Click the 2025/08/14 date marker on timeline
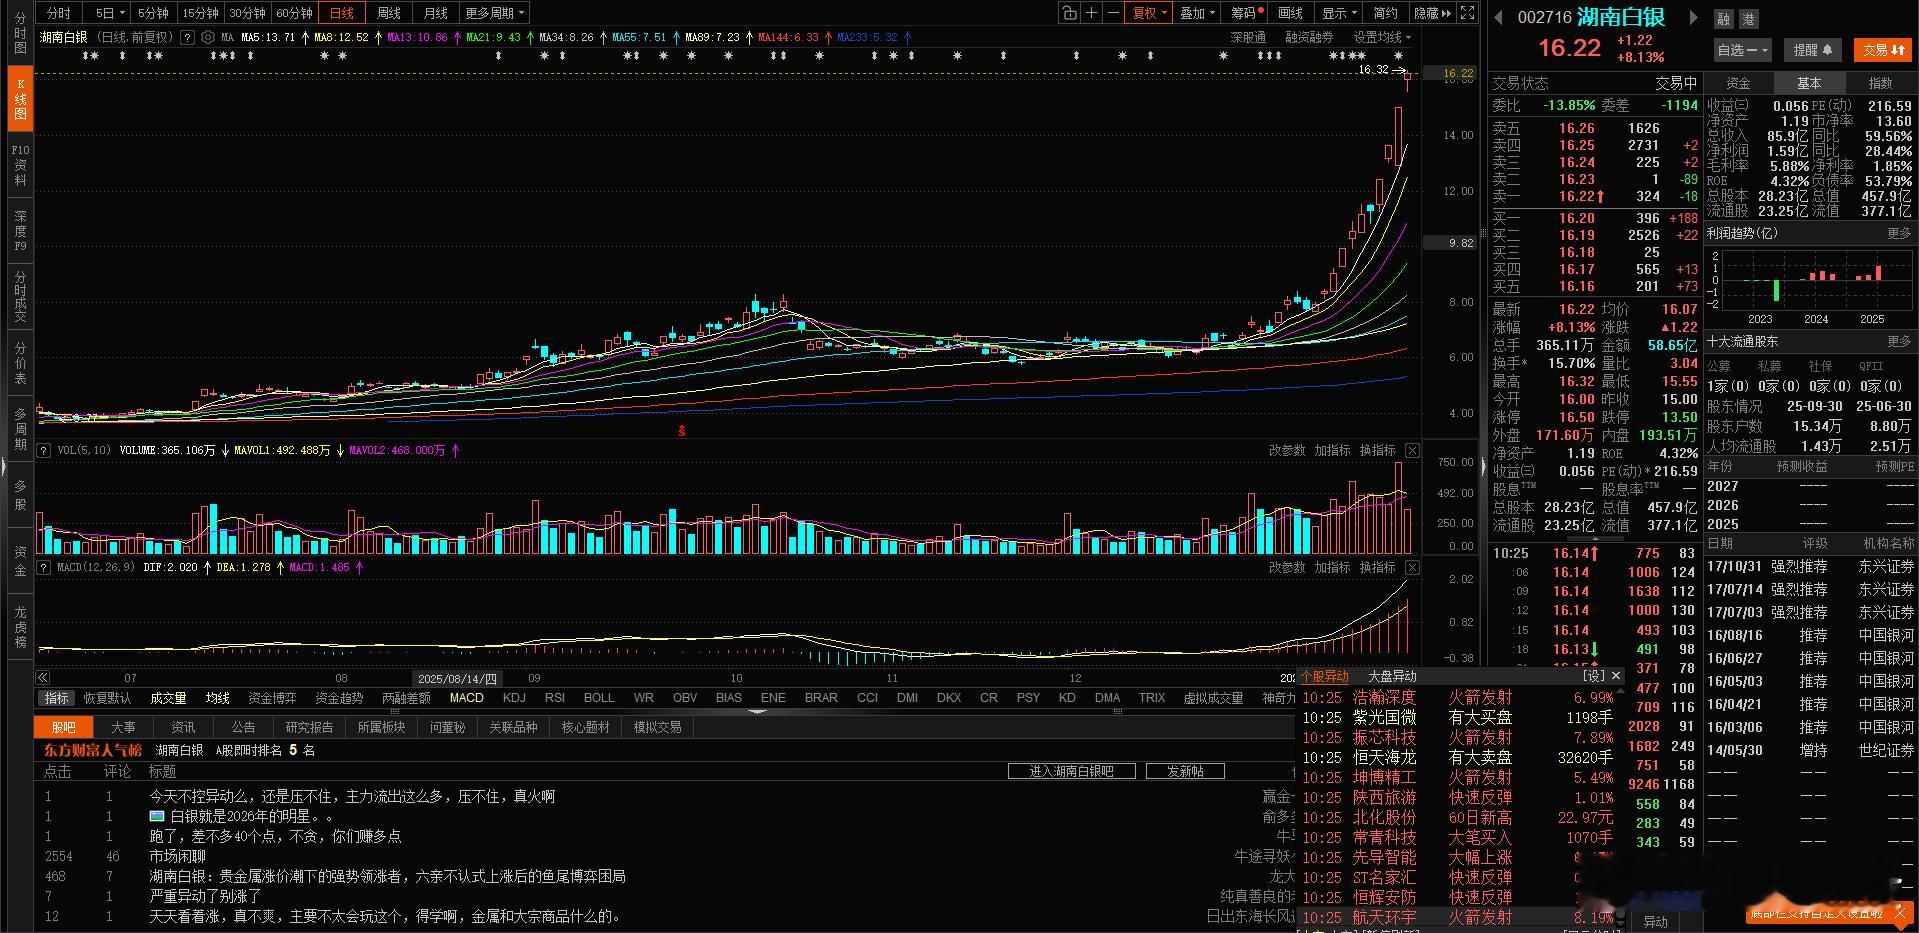The image size is (1919, 933). [x=457, y=678]
